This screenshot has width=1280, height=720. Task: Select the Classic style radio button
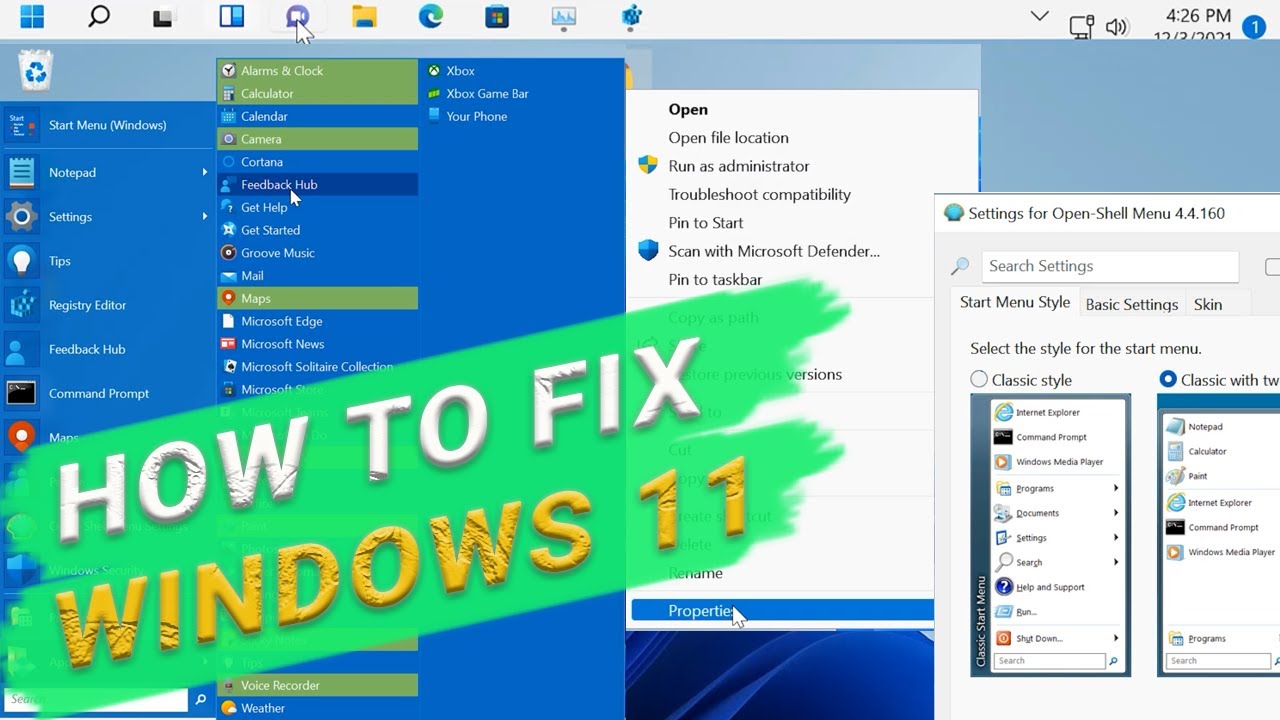pyautogui.click(x=979, y=380)
